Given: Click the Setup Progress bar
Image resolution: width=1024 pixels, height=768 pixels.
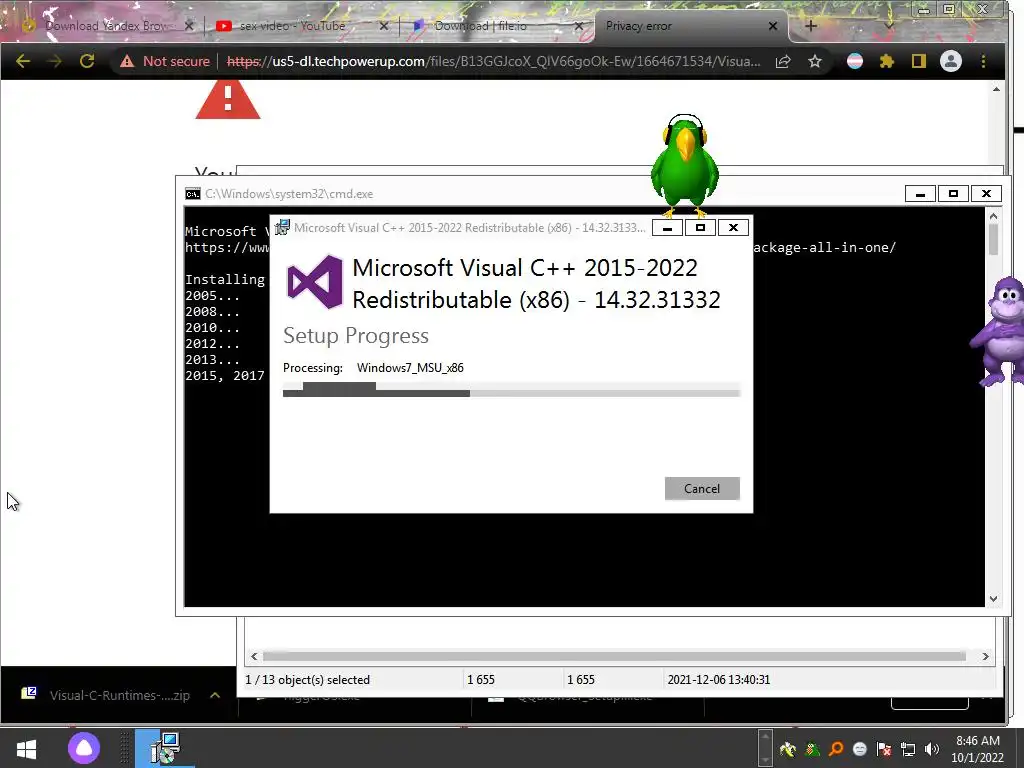Looking at the screenshot, I should 511,390.
